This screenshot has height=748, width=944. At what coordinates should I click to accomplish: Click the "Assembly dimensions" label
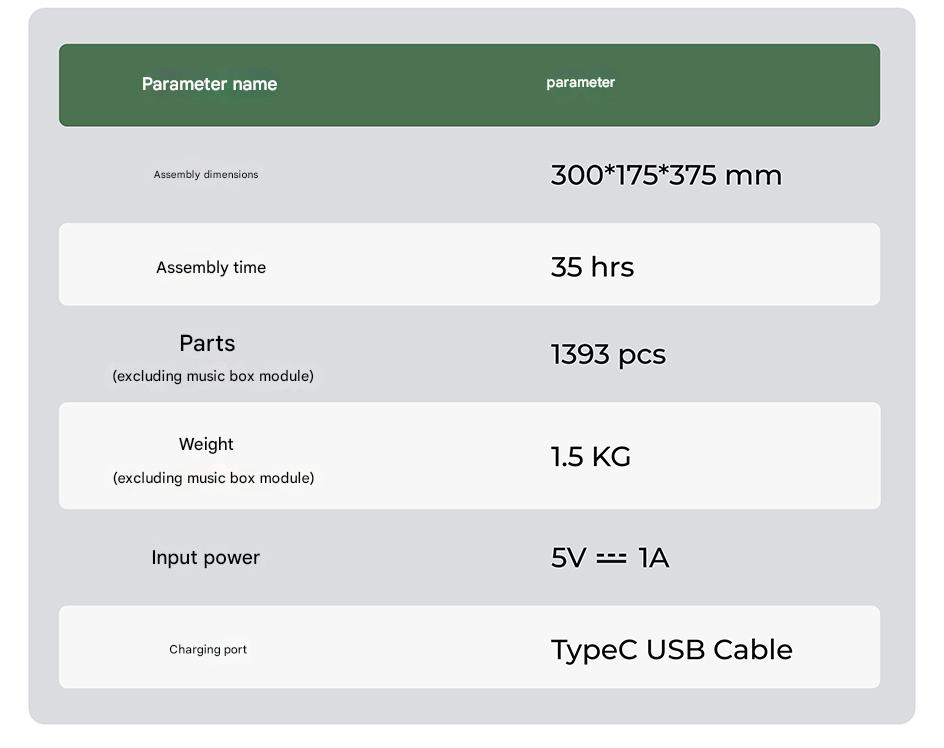(x=206, y=175)
